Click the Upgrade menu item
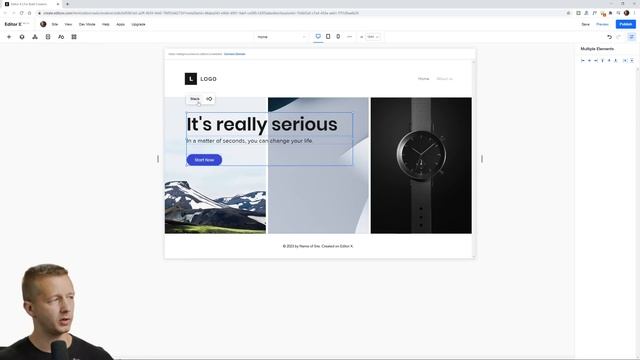The width and height of the screenshot is (640, 360). 138,24
